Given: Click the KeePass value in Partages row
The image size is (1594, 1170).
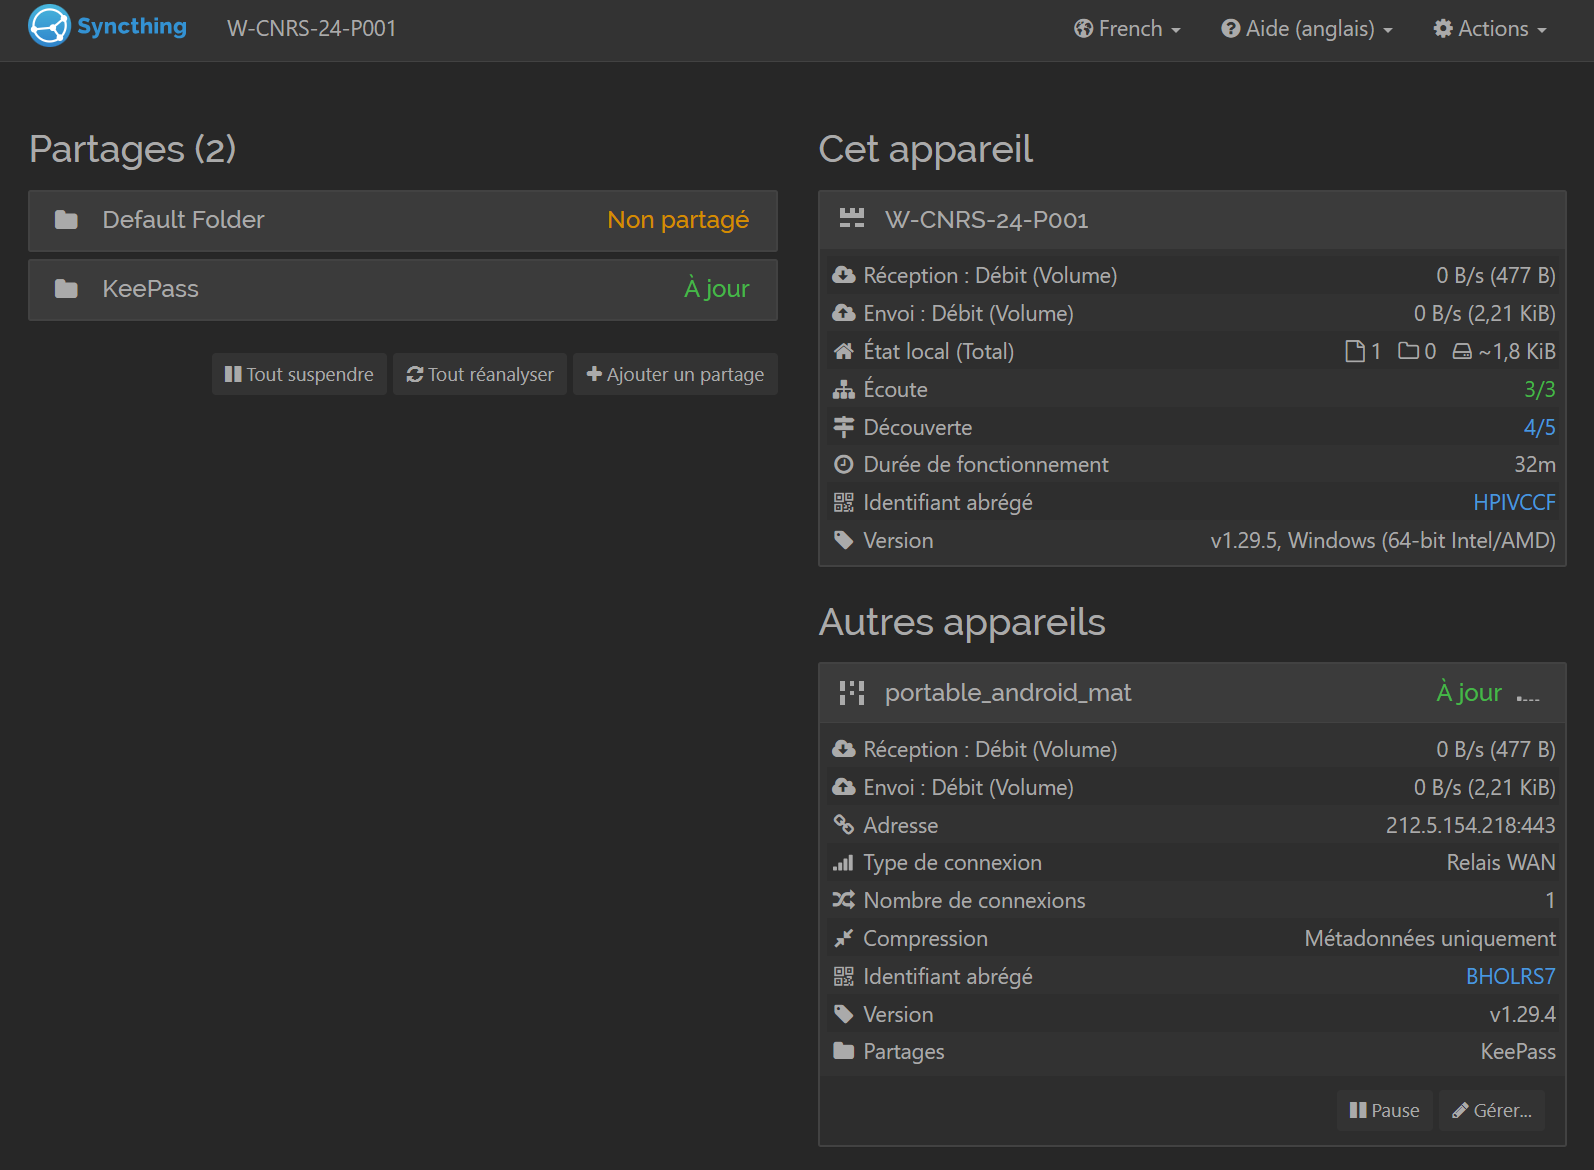Looking at the screenshot, I should (1518, 1051).
